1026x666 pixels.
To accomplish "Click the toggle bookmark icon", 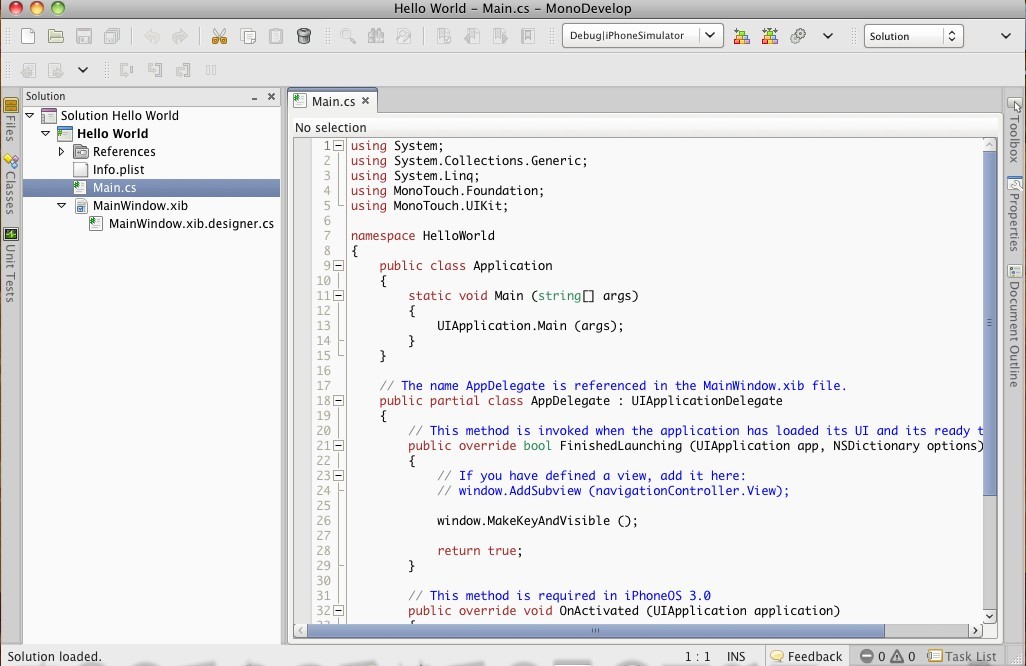I will tap(444, 36).
